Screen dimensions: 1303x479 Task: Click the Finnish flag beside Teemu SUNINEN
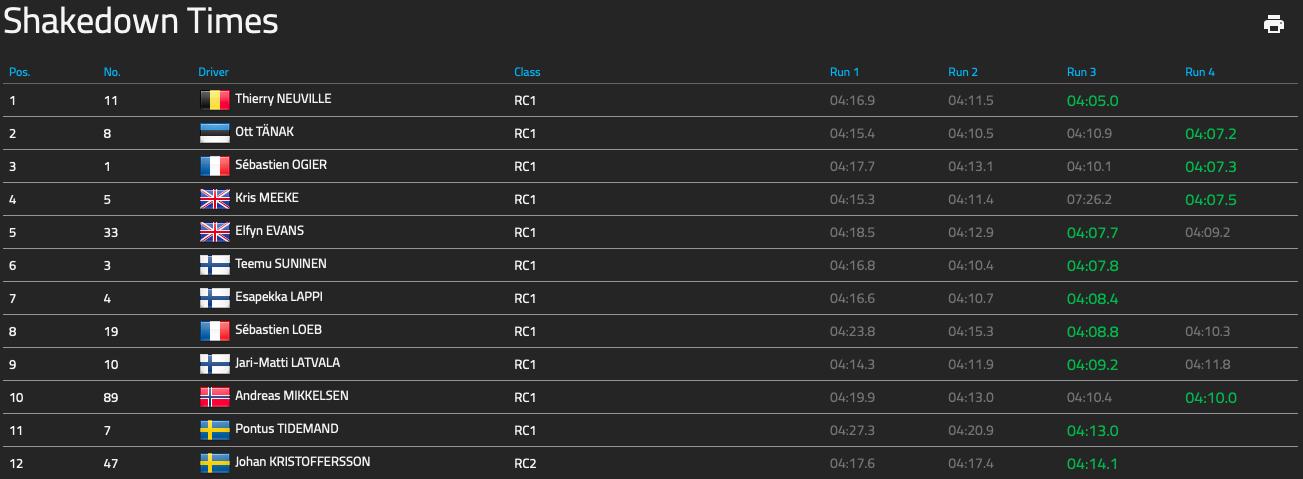(x=215, y=265)
